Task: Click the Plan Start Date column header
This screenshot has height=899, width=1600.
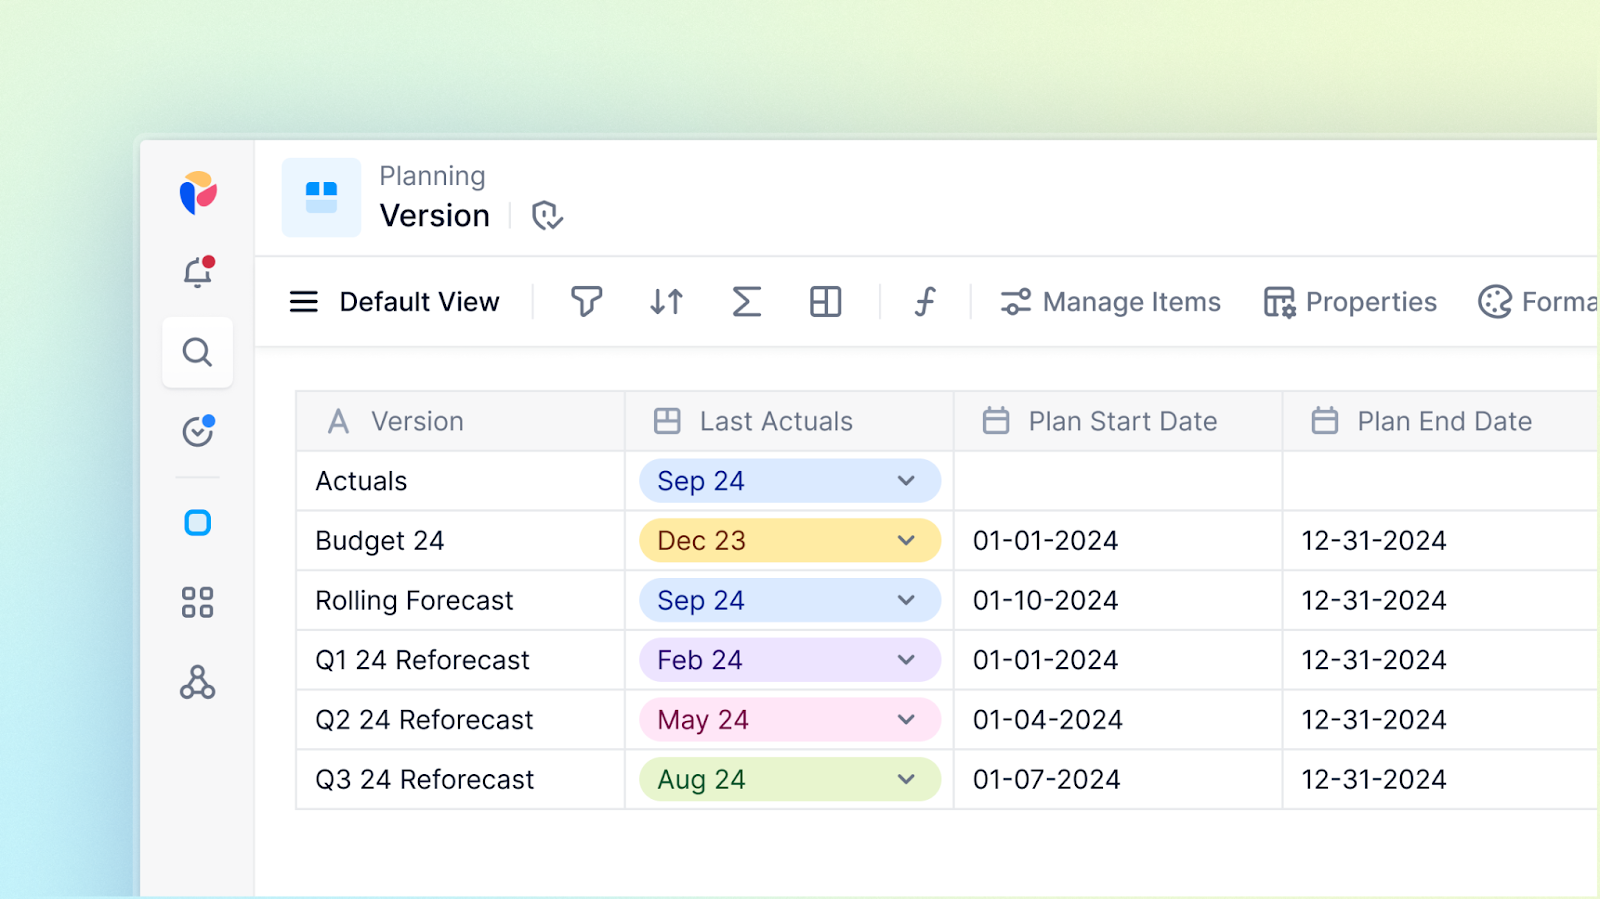Action: click(x=1118, y=421)
